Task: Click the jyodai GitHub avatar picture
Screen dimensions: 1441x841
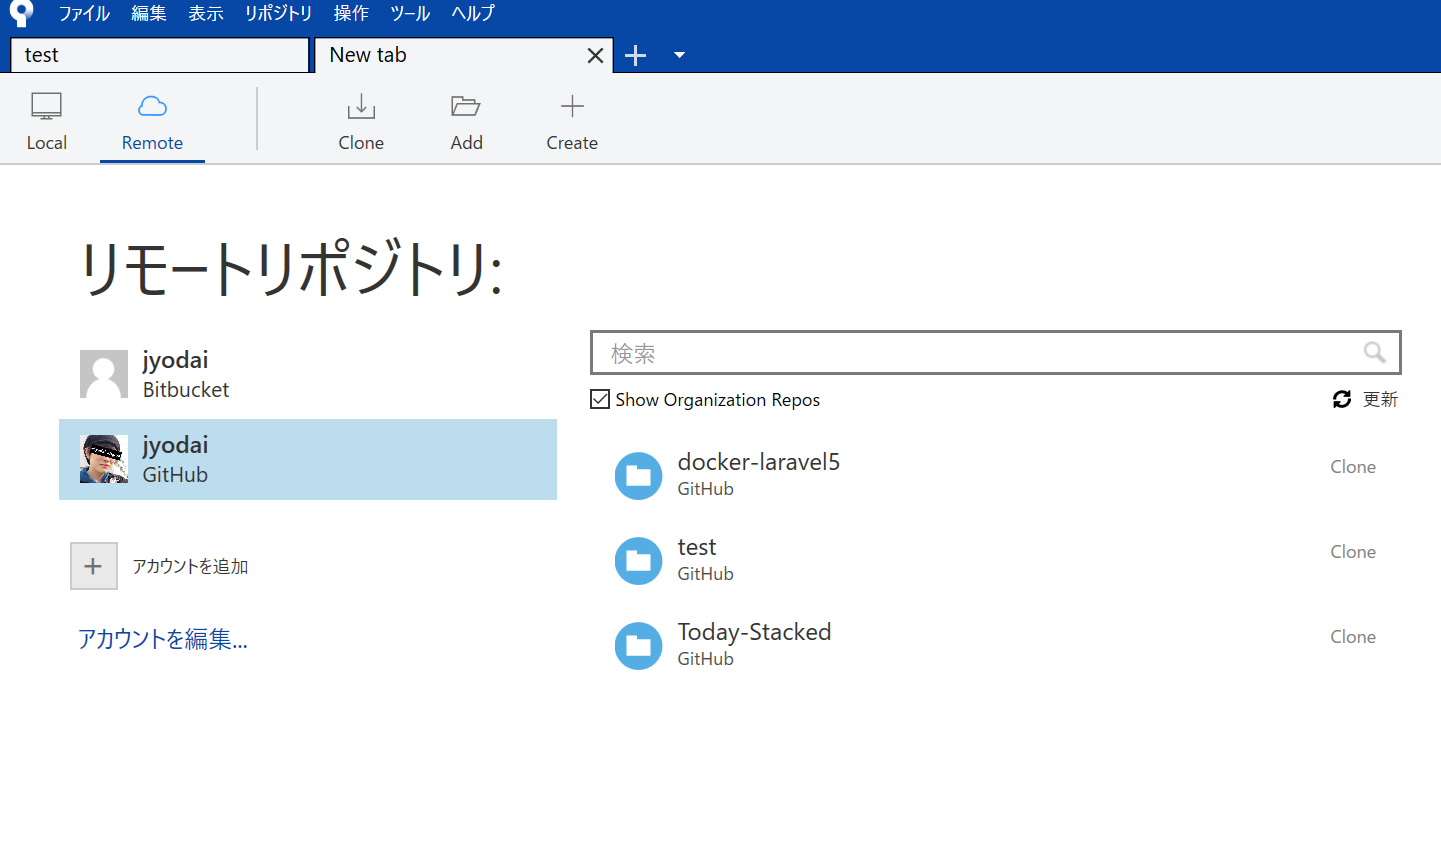Action: pyautogui.click(x=103, y=459)
